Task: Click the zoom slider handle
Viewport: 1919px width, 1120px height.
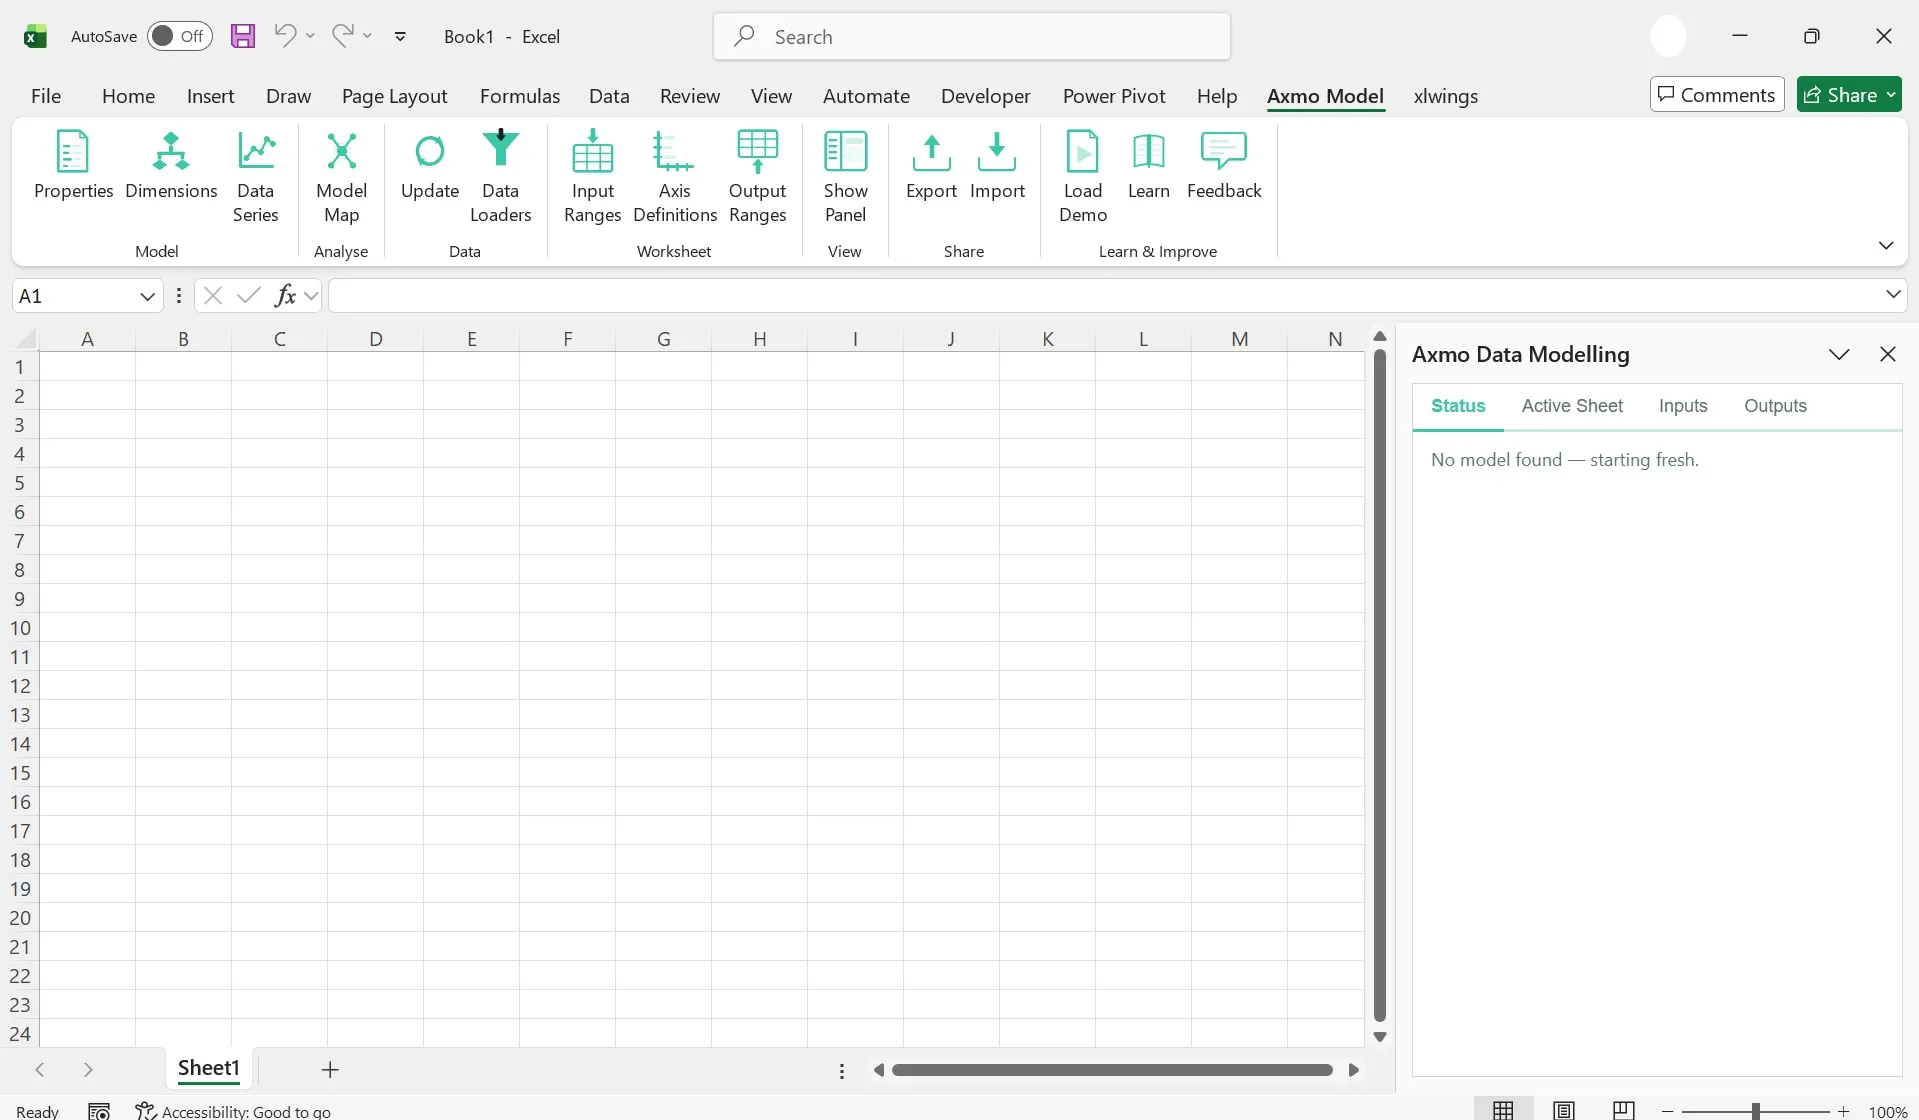Action: [x=1755, y=1111]
